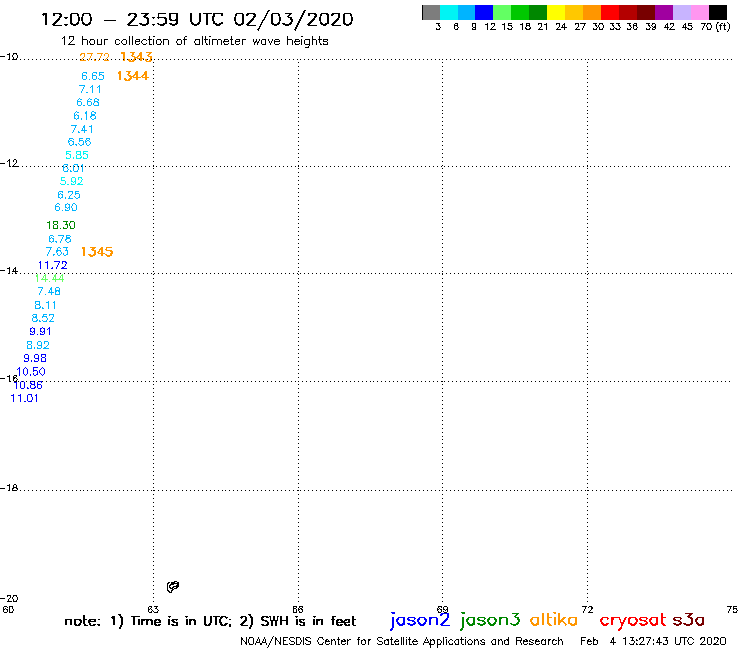
Task: Click the wave height value 6.78
Action: tap(60, 239)
